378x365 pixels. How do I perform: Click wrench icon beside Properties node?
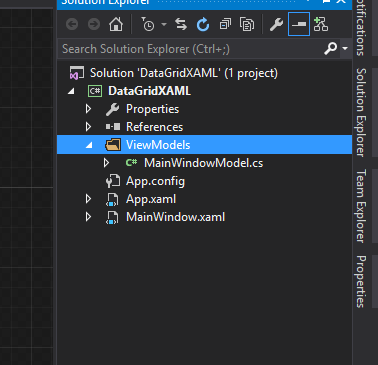point(113,109)
